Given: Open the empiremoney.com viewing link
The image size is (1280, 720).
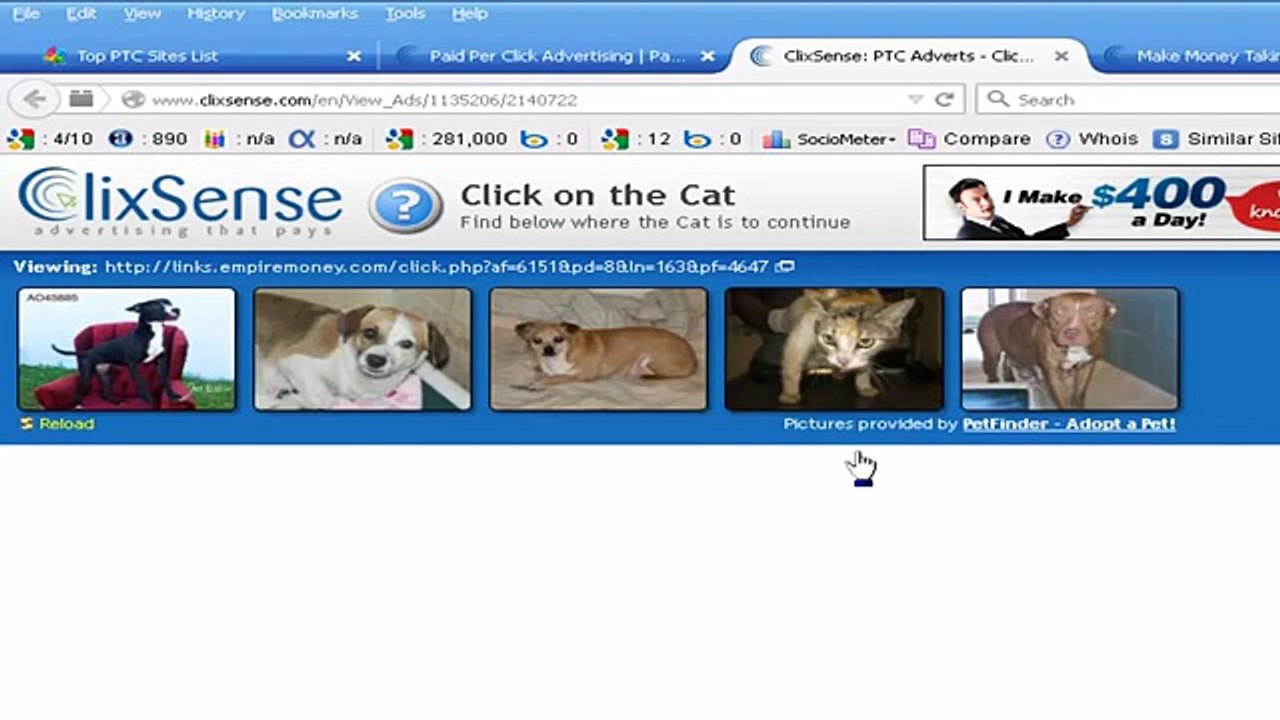Looking at the screenshot, I should 436,267.
